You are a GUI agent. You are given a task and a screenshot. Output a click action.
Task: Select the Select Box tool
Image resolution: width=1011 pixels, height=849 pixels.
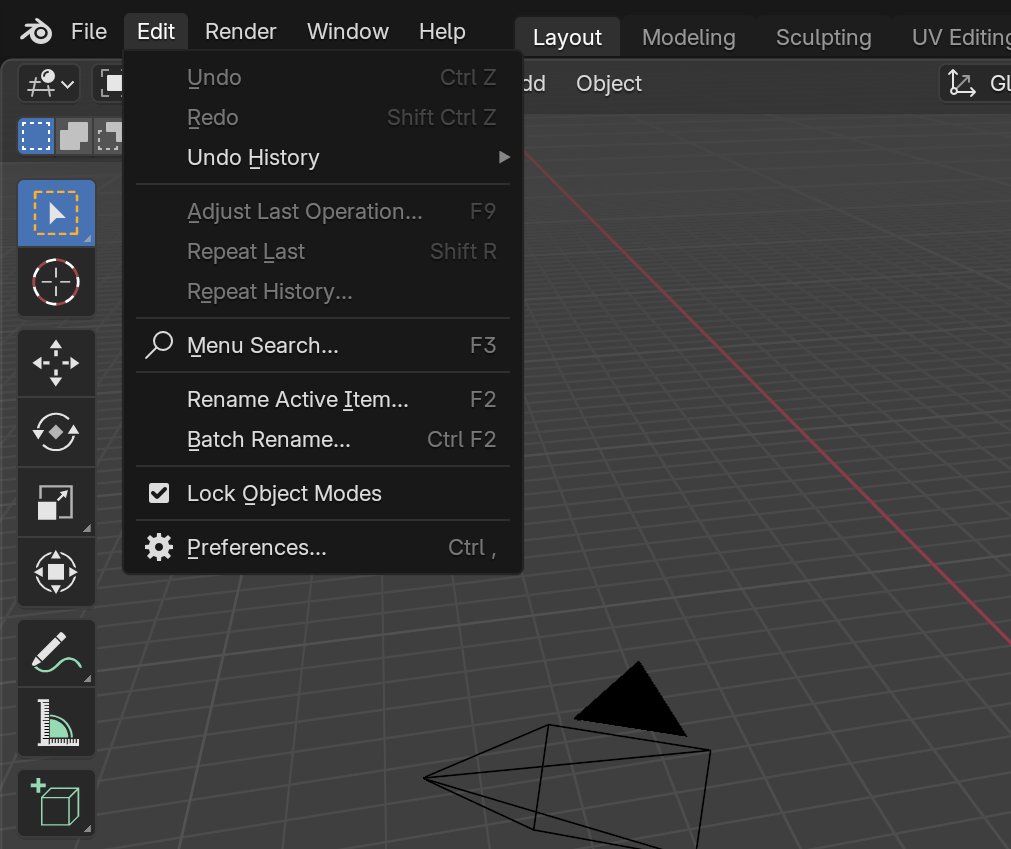(56, 213)
